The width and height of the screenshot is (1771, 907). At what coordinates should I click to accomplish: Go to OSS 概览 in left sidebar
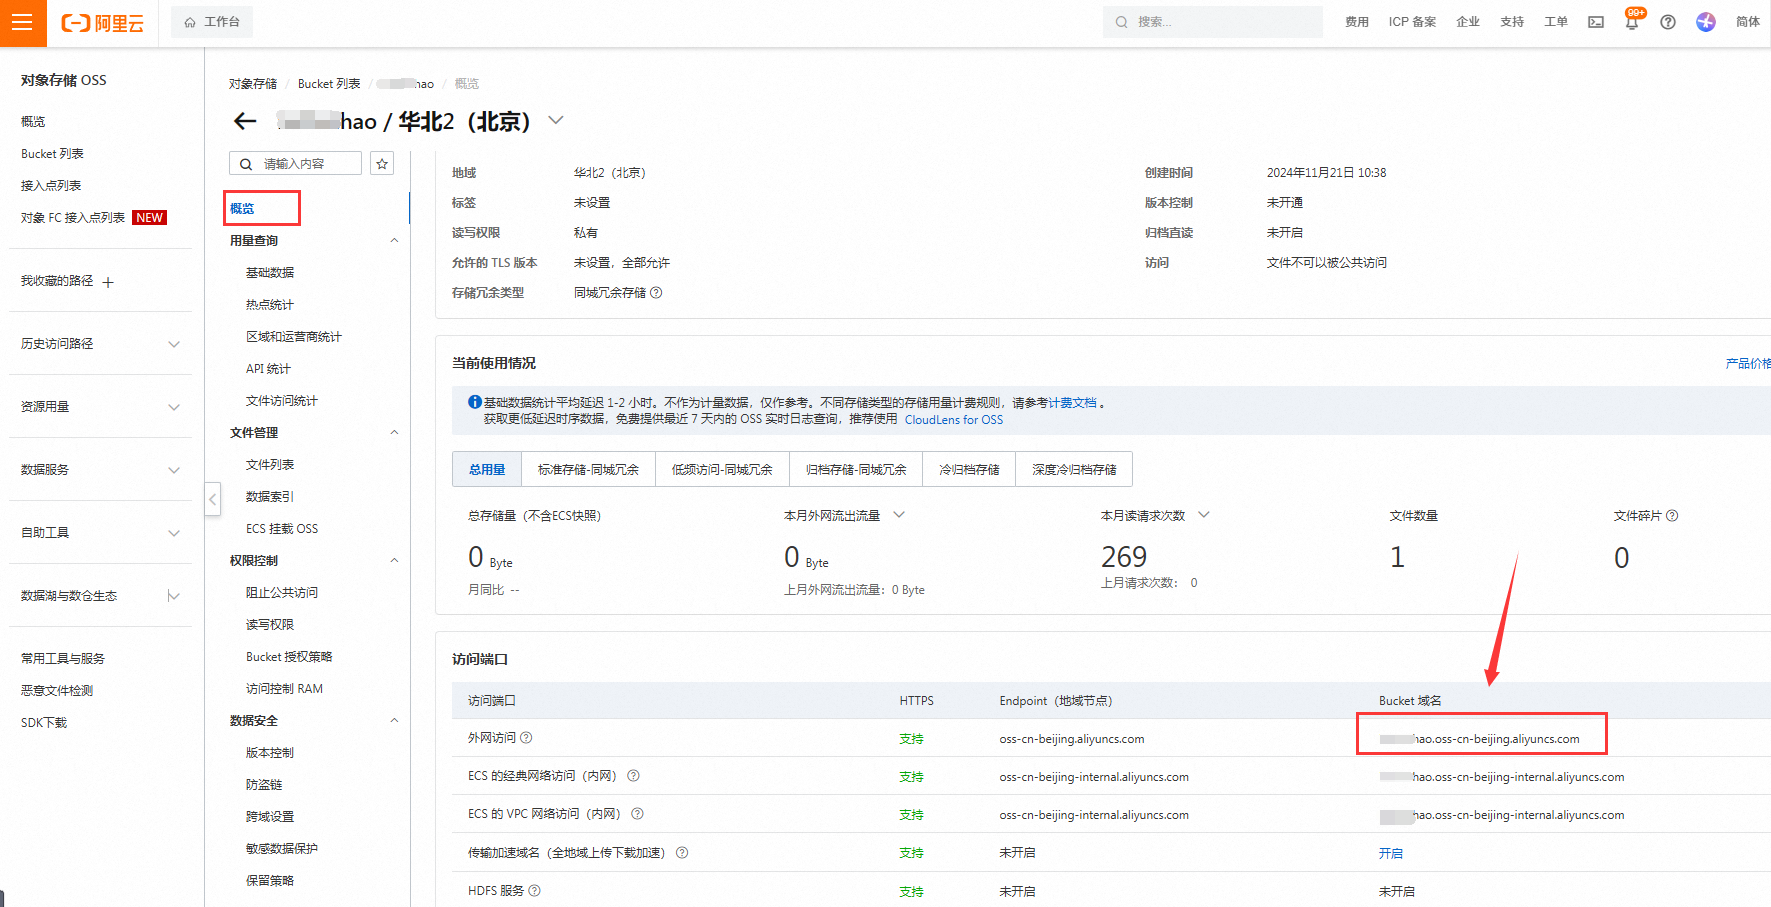click(x=33, y=122)
